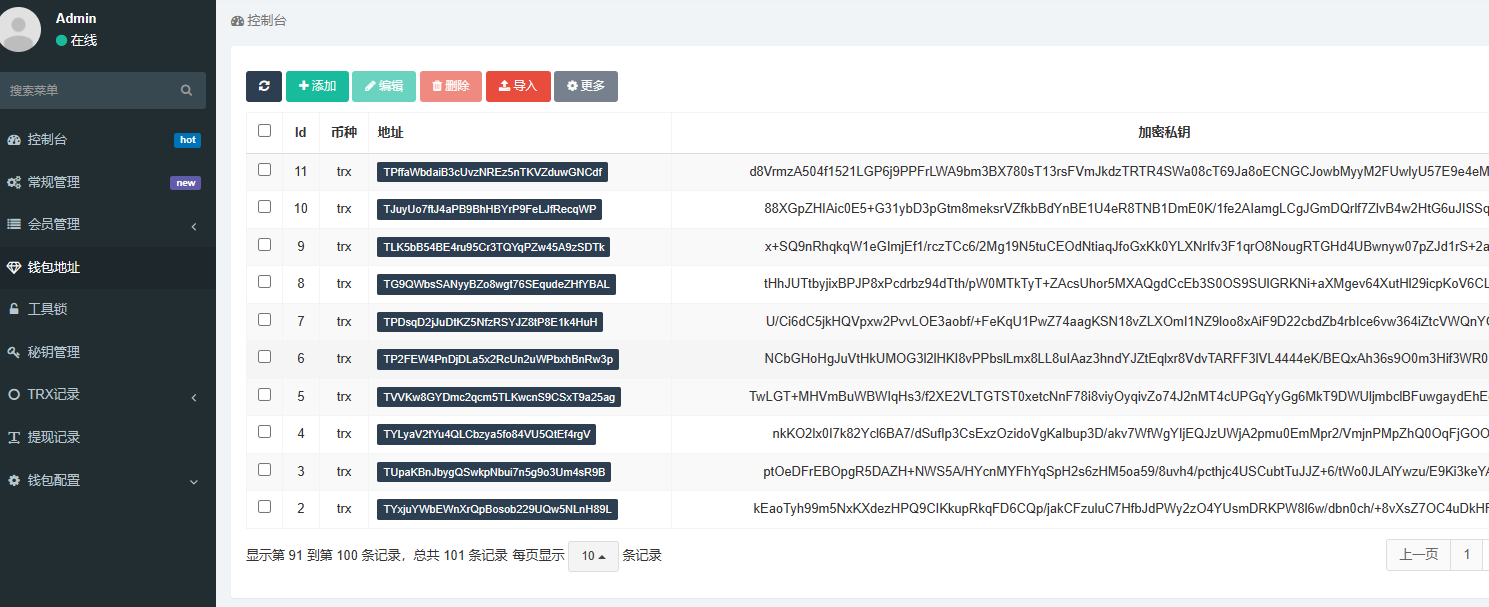This screenshot has width=1489, height=607.
Task: Open the page size dropdown showing 10
Action: click(x=593, y=556)
